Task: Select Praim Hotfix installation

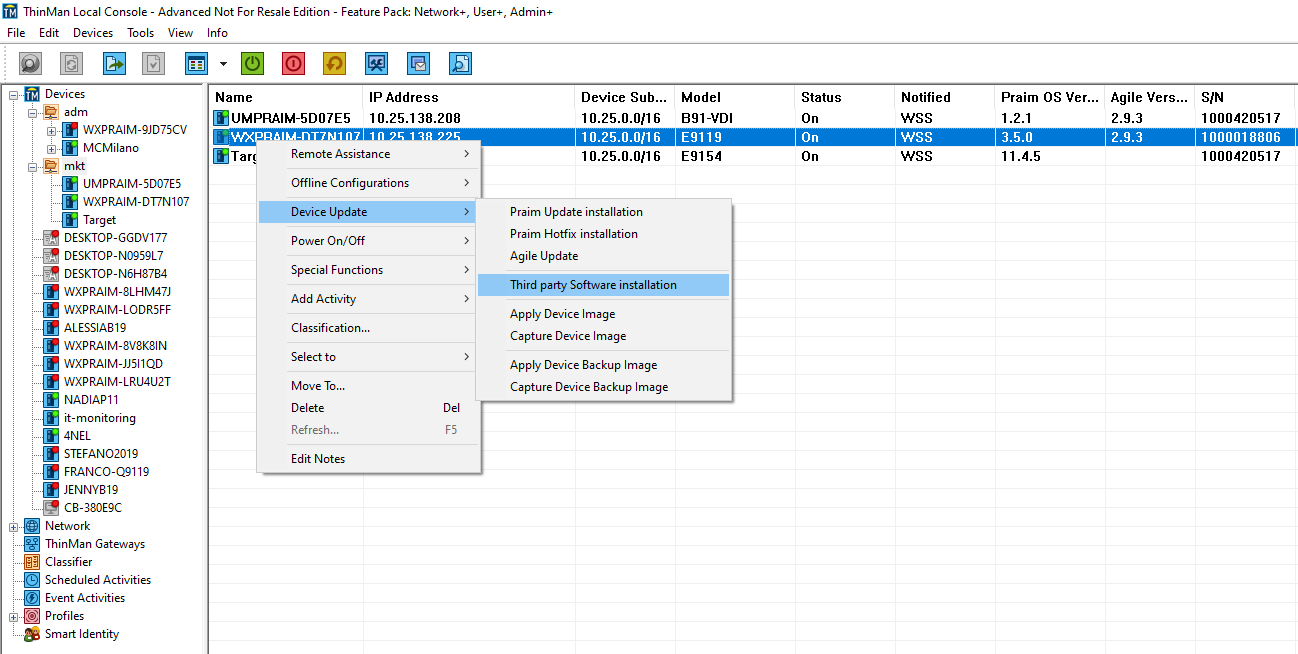Action: (604, 234)
